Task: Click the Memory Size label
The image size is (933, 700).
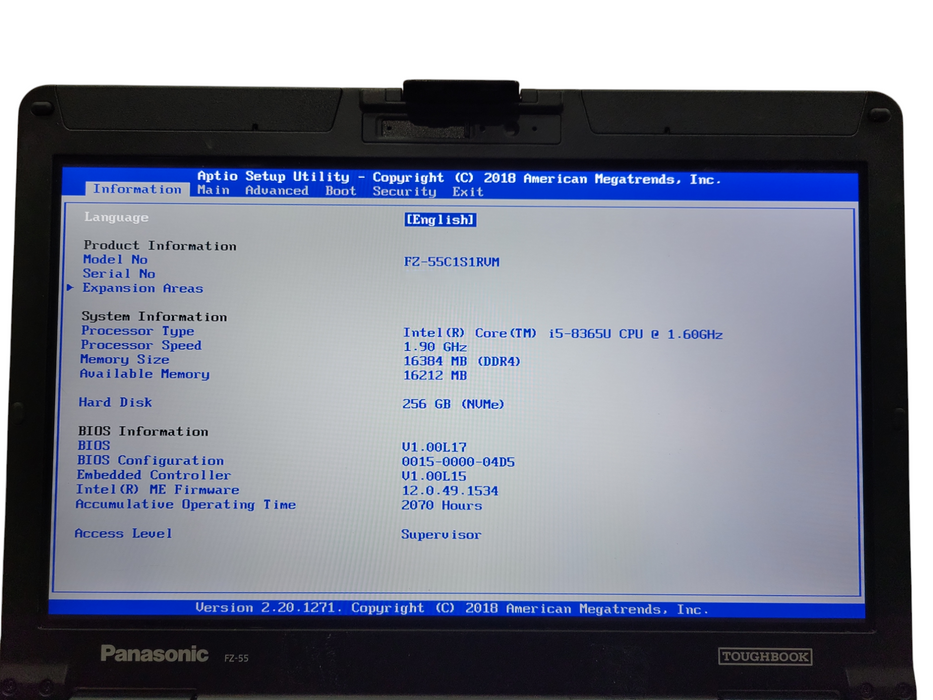Action: click(x=124, y=360)
